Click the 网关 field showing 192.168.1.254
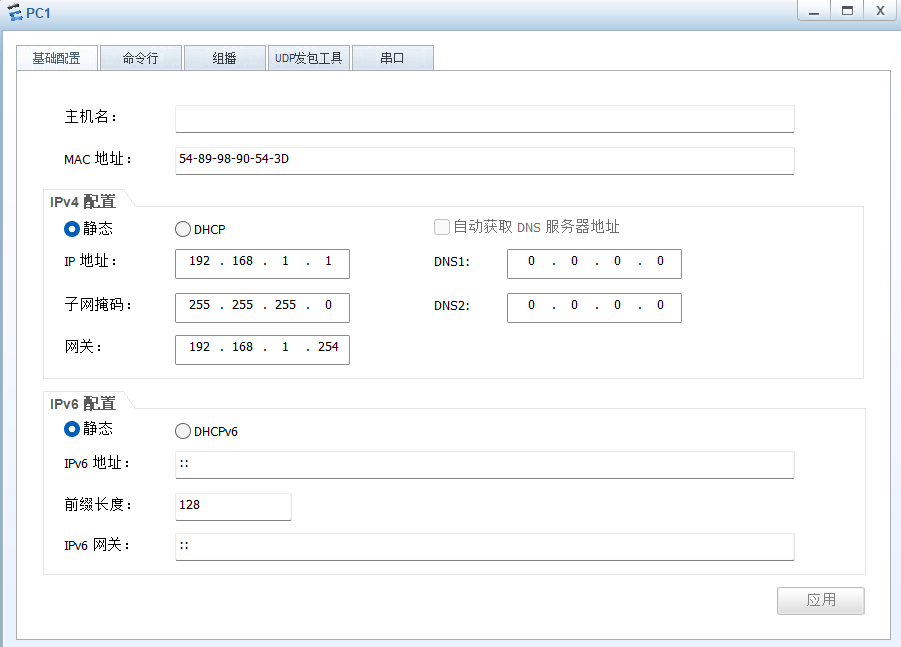The height and width of the screenshot is (647, 901). [x=262, y=349]
